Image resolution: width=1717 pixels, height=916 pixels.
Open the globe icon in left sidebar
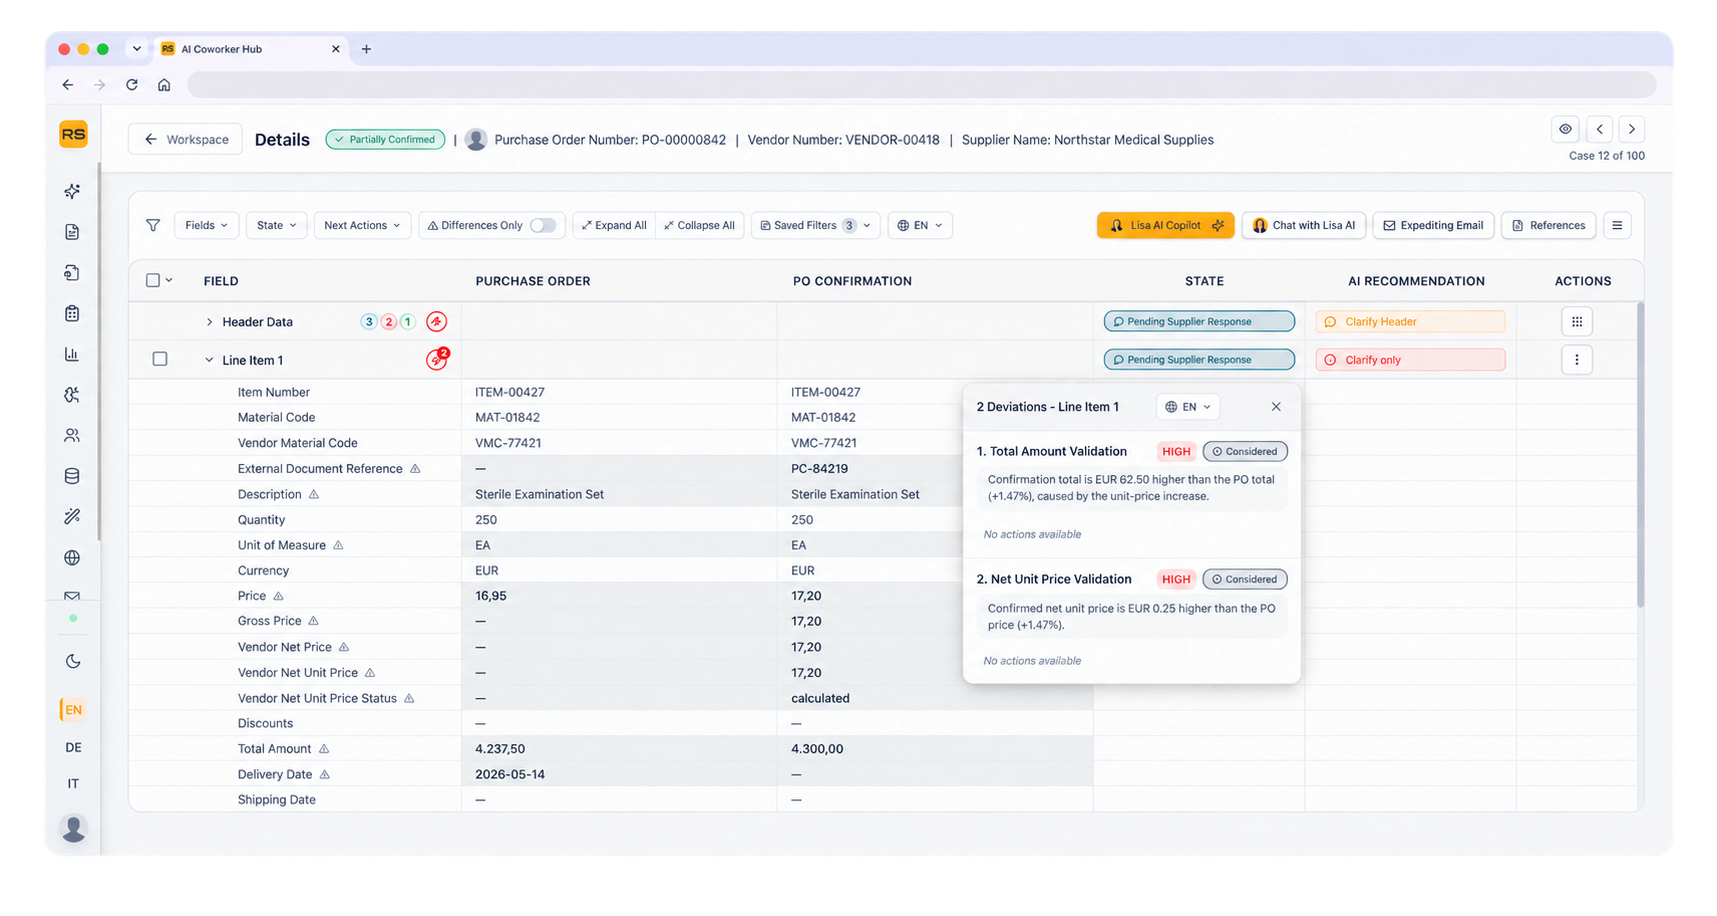[x=72, y=558]
